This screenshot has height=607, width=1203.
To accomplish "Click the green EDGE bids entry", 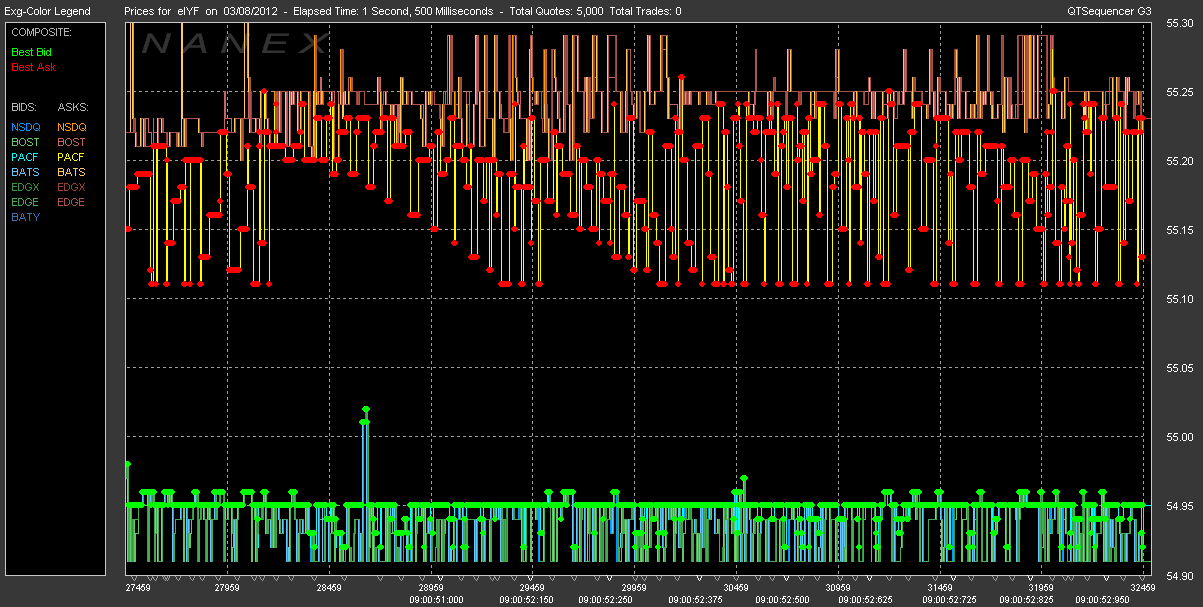I will click(26, 202).
